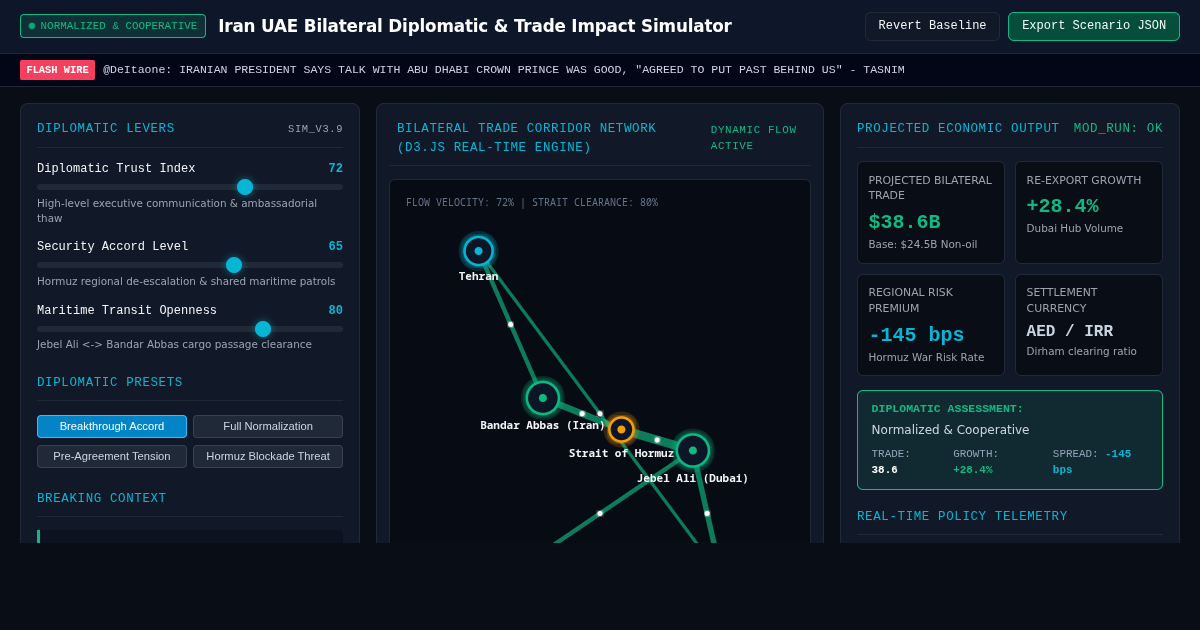Image resolution: width=1200 pixels, height=630 pixels.
Task: Click the Diplomatic Presets heading
Action: coord(110,383)
